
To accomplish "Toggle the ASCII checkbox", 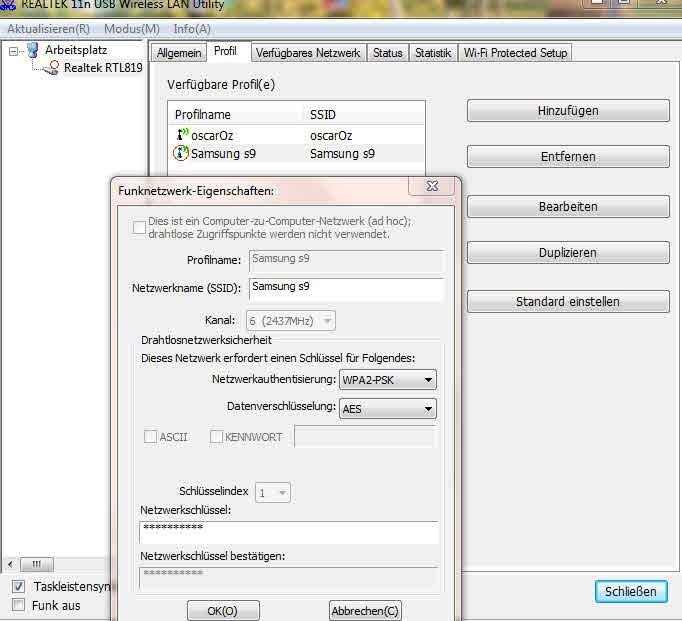I will pyautogui.click(x=150, y=437).
